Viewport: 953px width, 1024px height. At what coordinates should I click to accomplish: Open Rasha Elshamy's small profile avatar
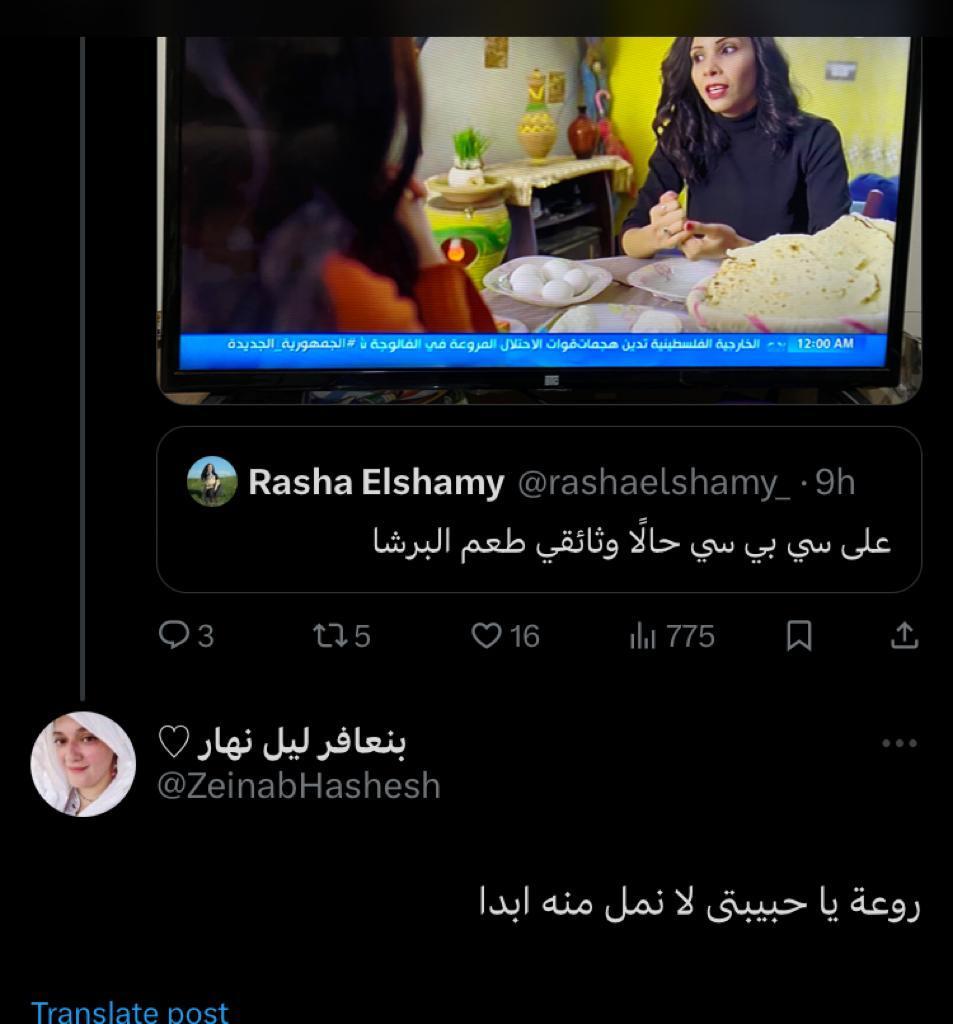[212, 481]
